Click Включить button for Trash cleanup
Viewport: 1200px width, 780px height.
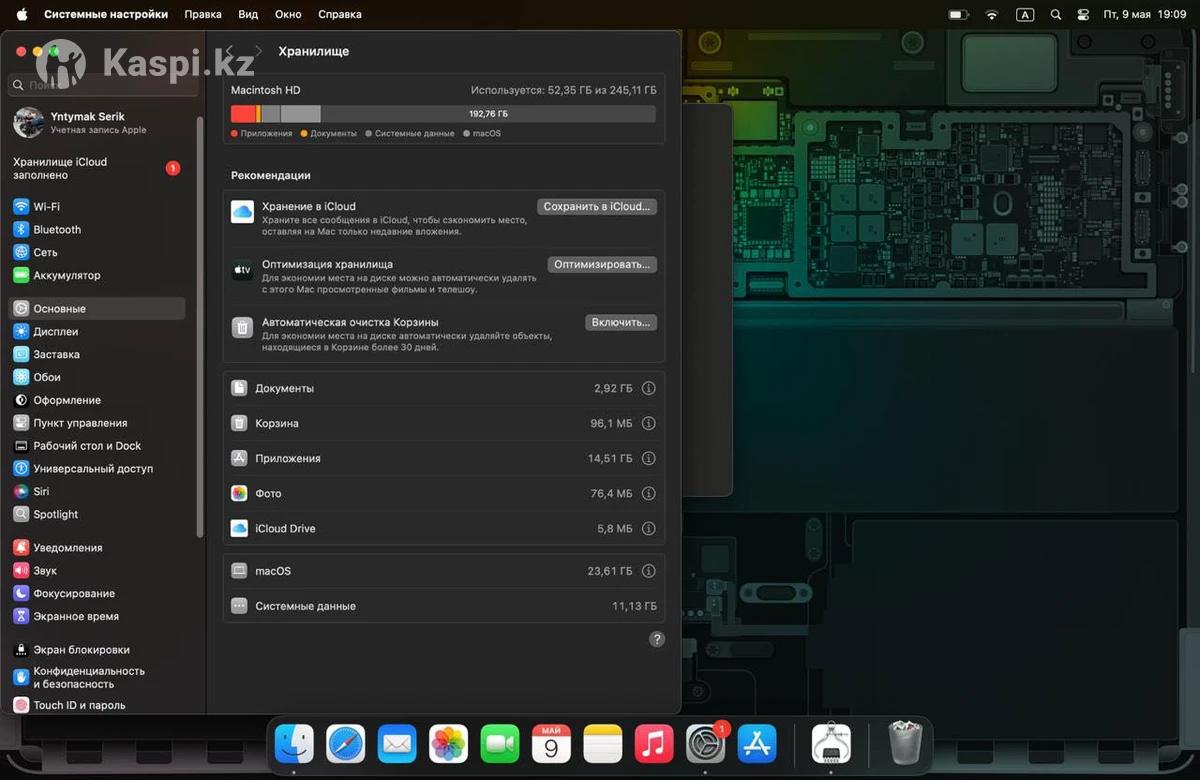coord(621,323)
